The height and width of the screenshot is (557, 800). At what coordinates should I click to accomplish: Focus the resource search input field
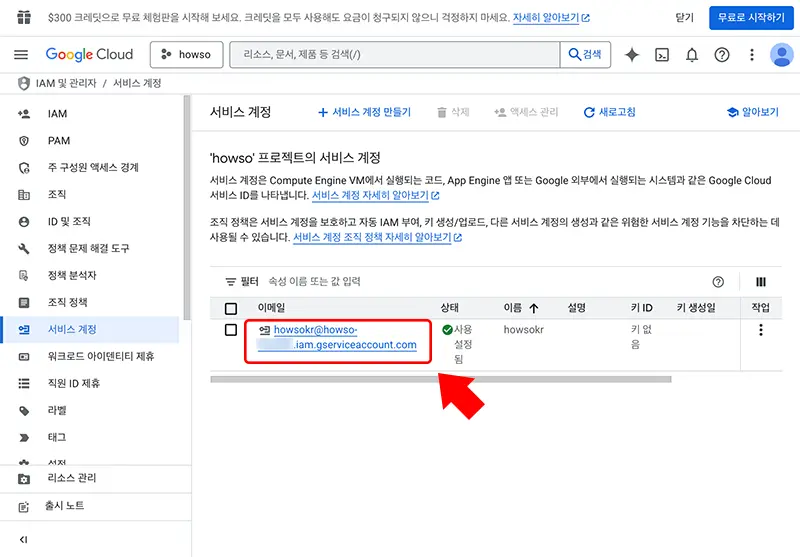(x=394, y=55)
